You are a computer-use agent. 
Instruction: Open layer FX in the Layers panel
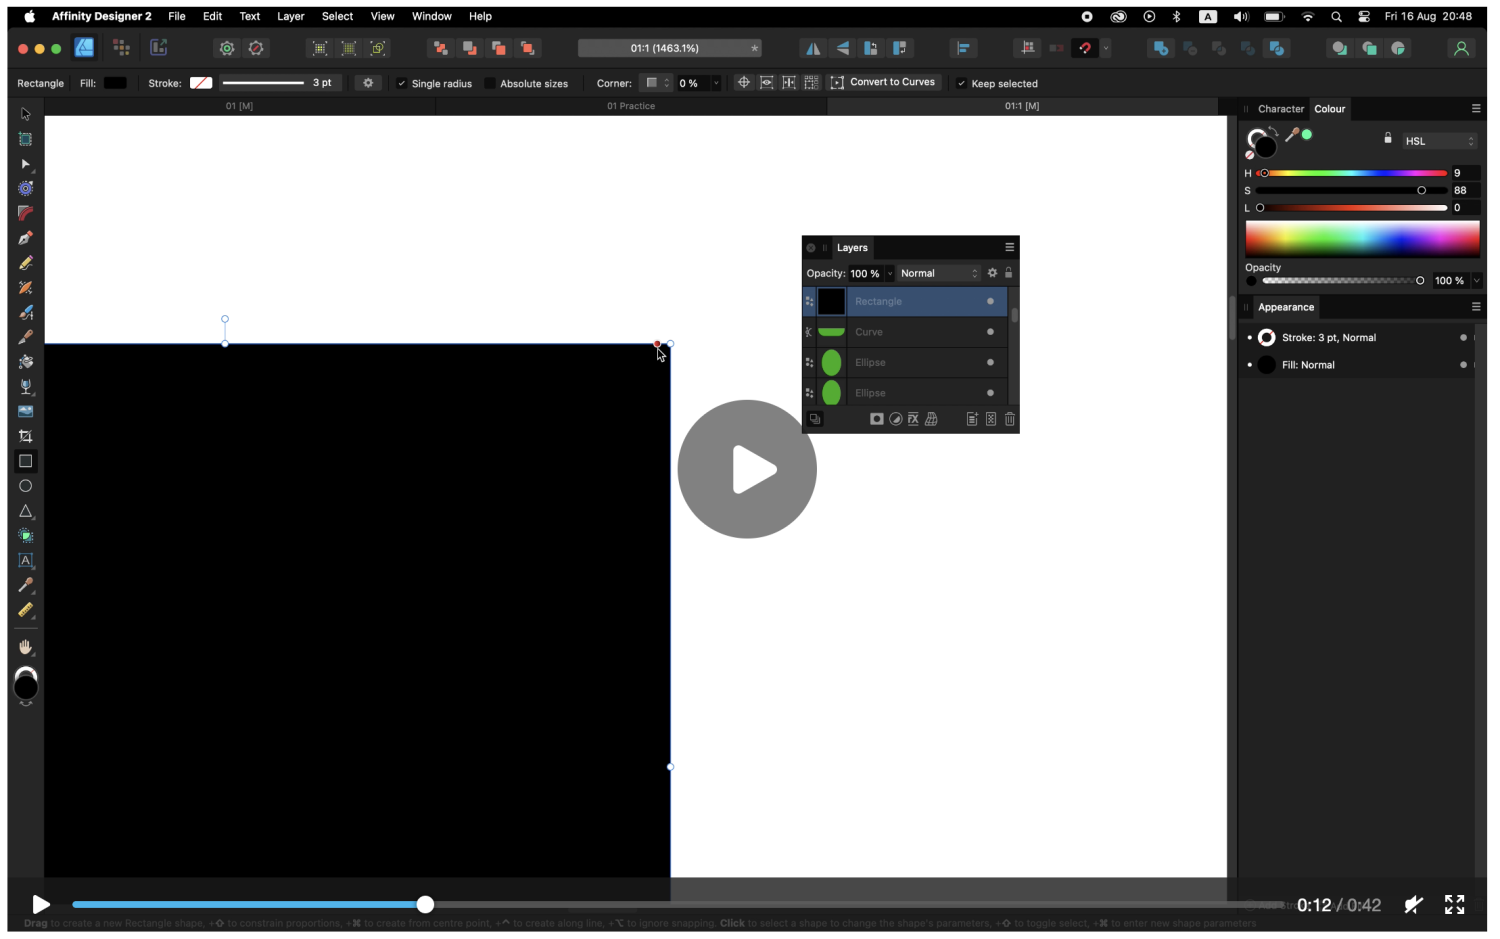coord(913,419)
